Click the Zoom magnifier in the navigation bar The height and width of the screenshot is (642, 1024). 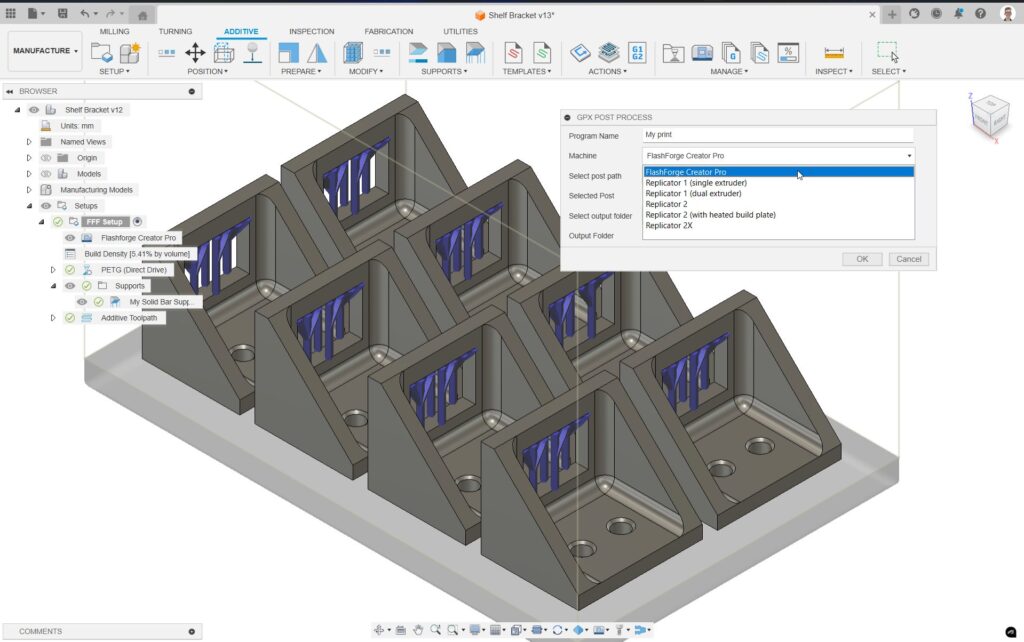[435, 630]
